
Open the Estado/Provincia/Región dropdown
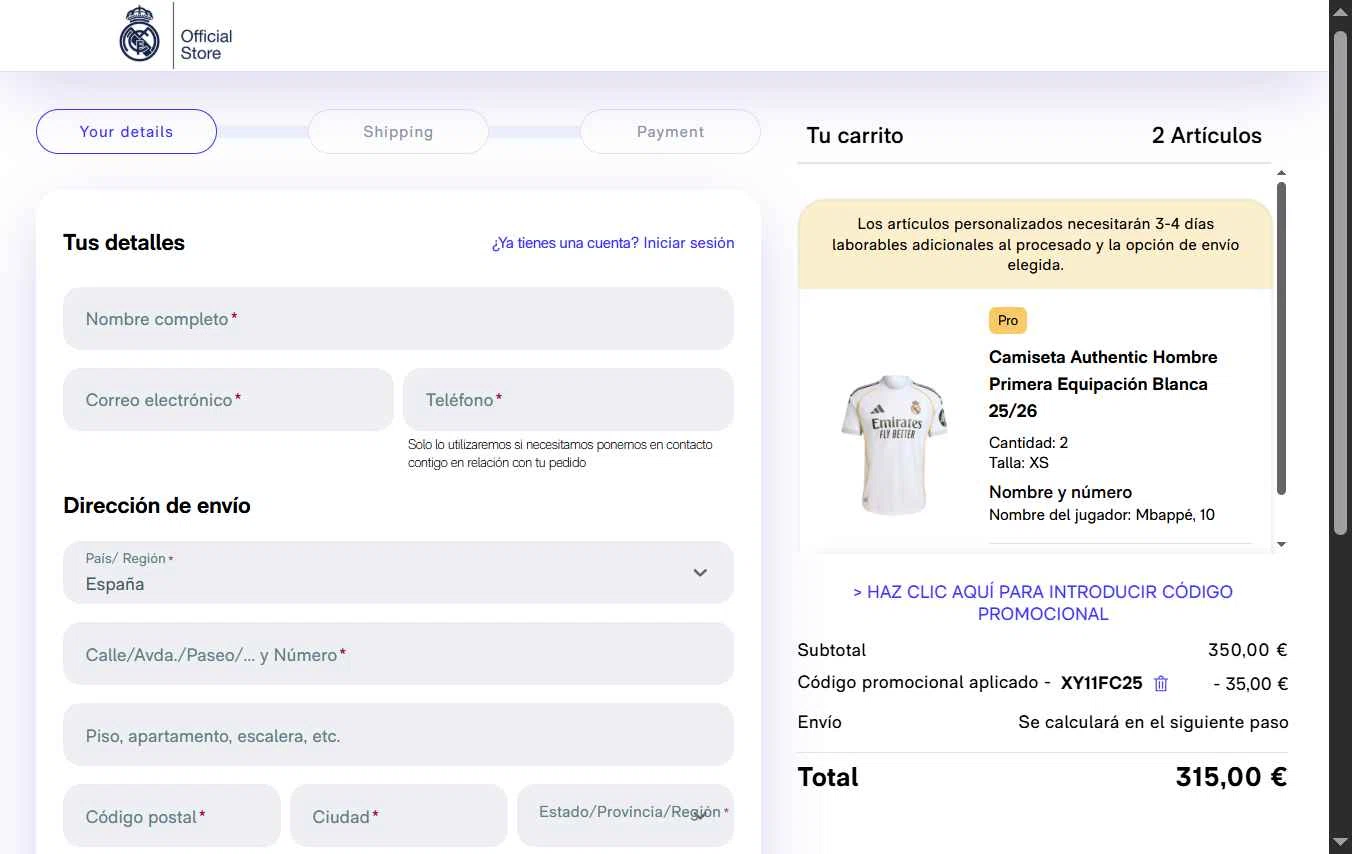coord(625,815)
